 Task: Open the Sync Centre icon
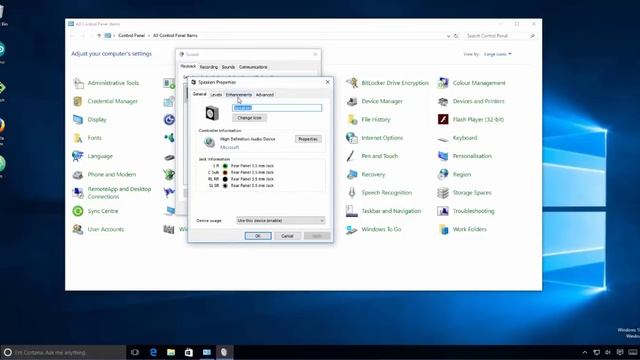tap(78, 211)
